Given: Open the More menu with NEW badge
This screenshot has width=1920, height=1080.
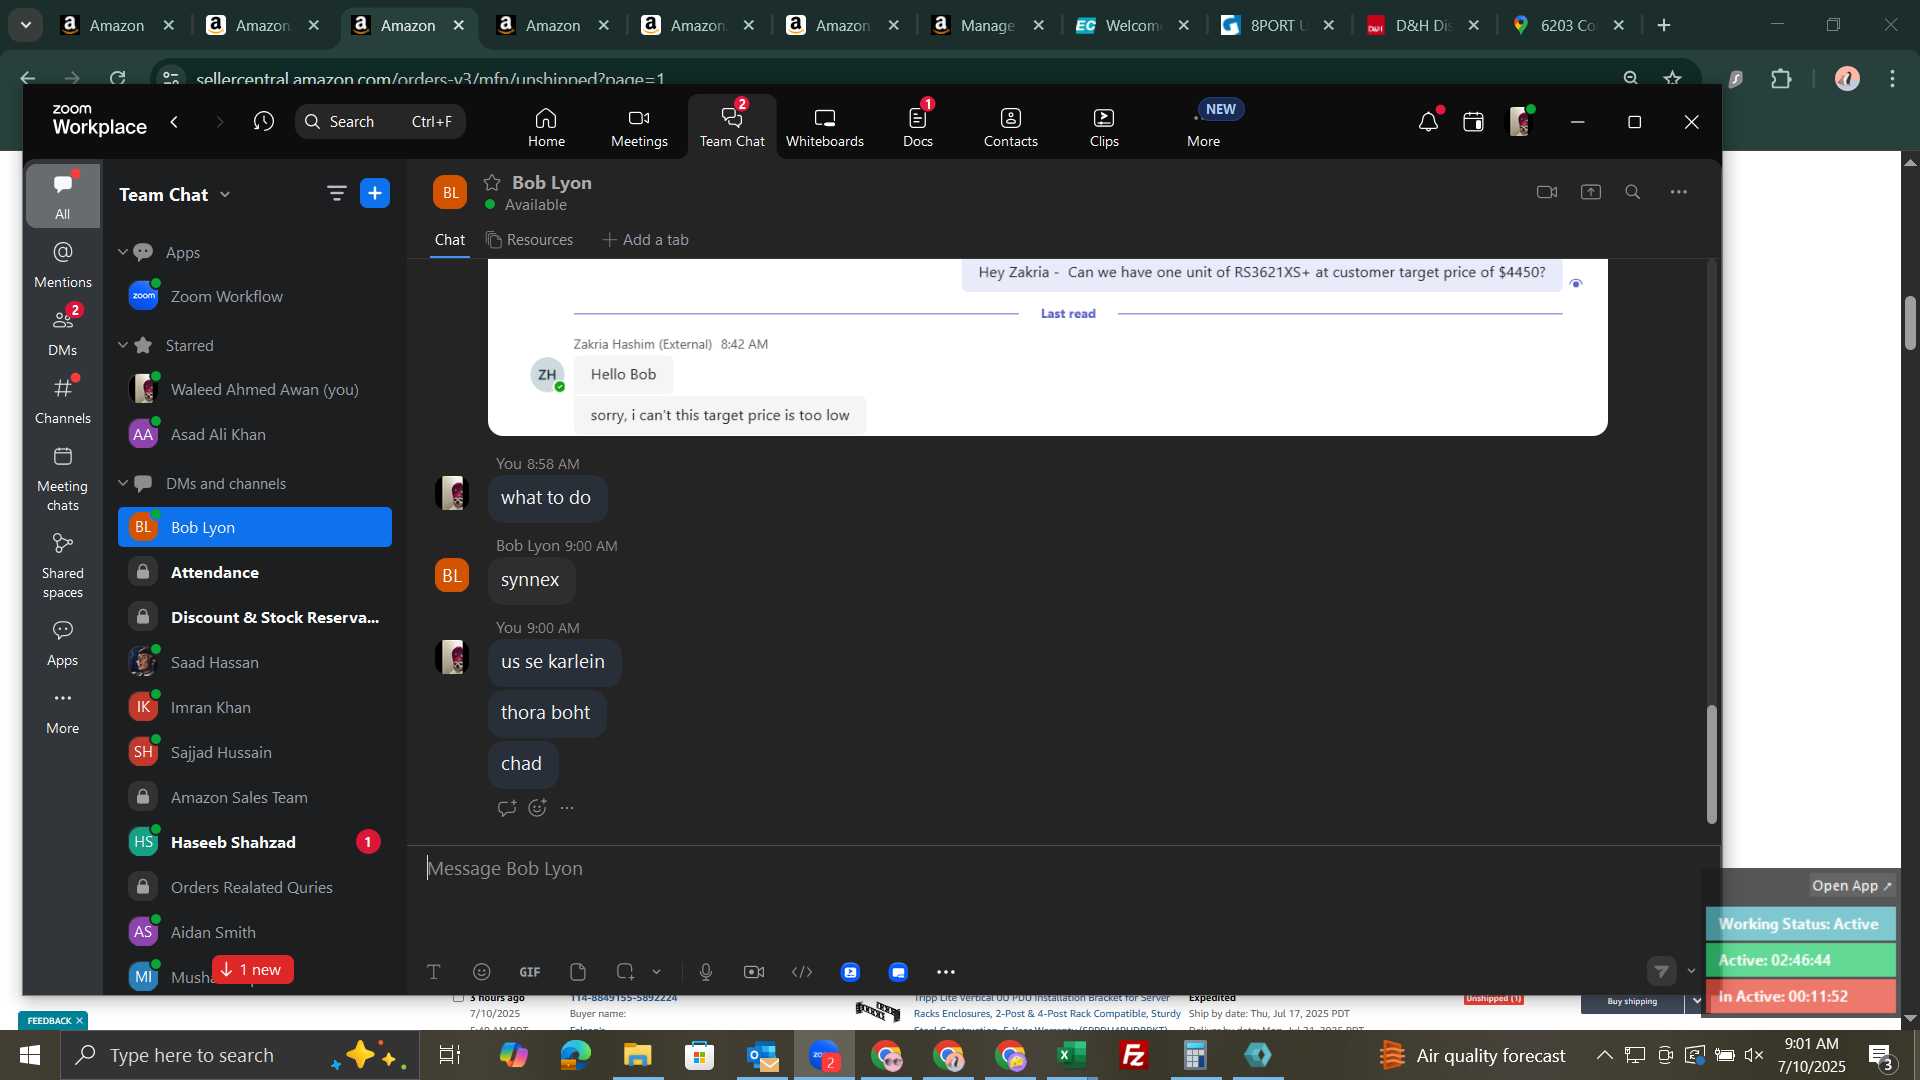Looking at the screenshot, I should pos(1204,127).
